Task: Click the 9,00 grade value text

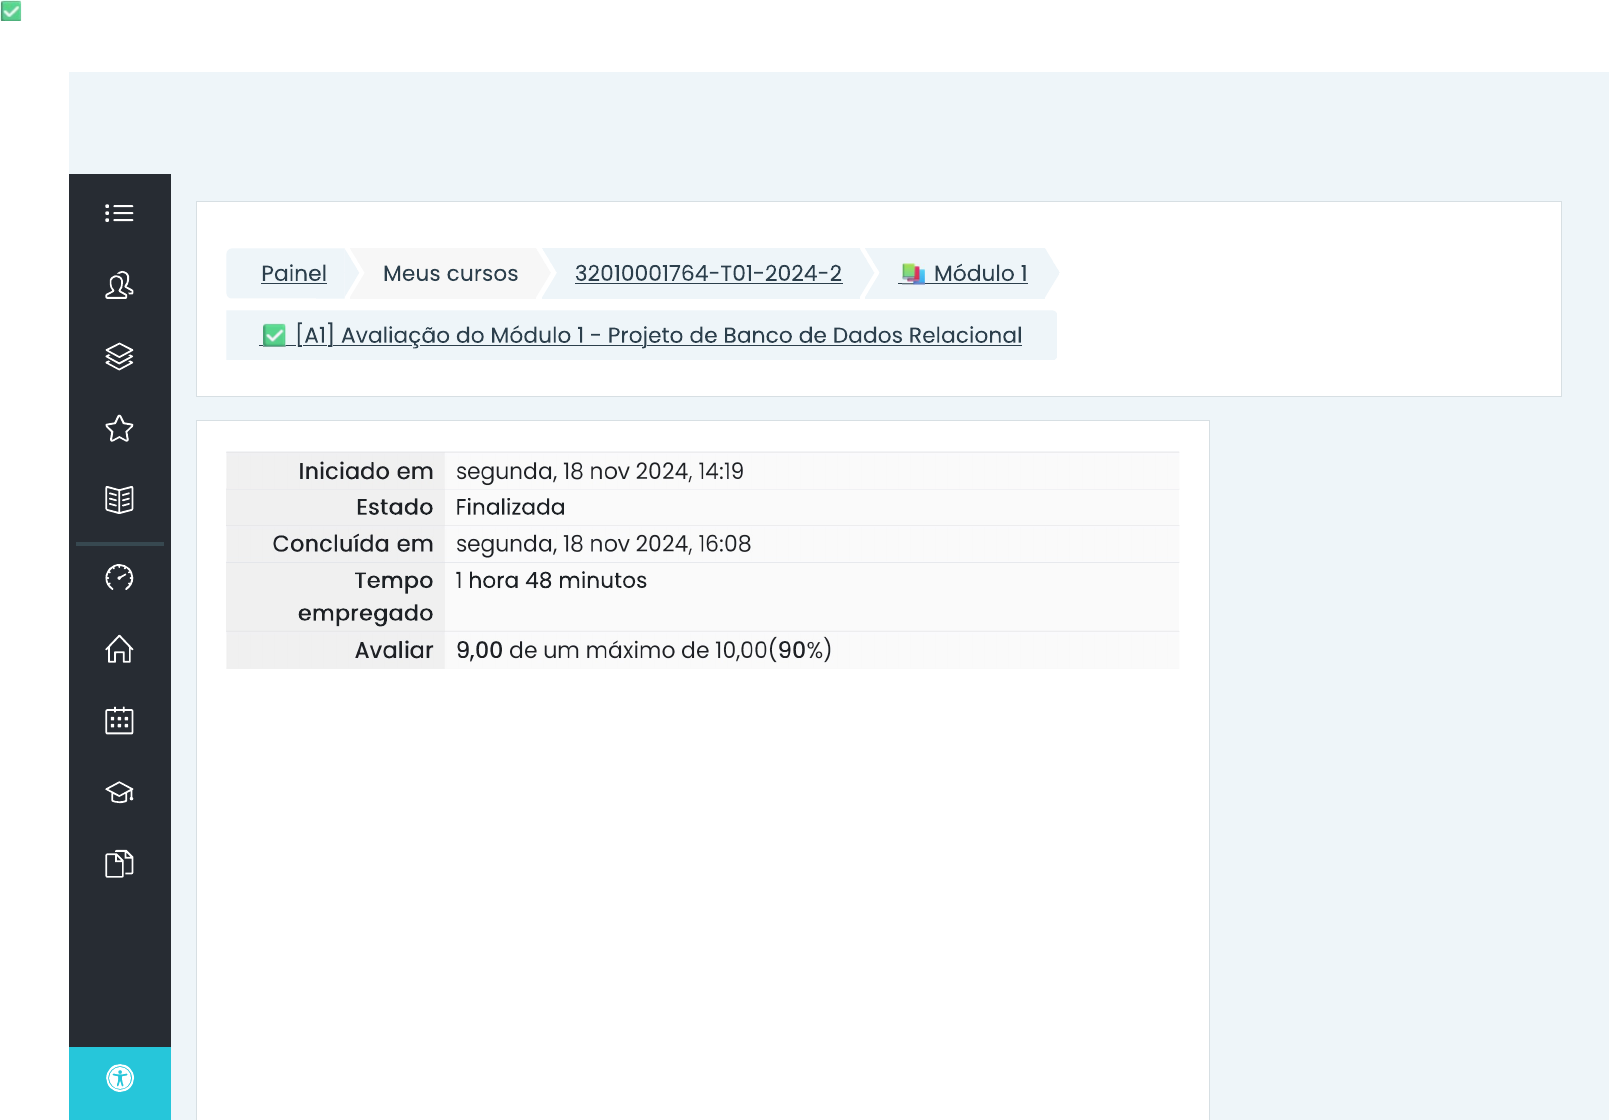Action: (x=479, y=651)
